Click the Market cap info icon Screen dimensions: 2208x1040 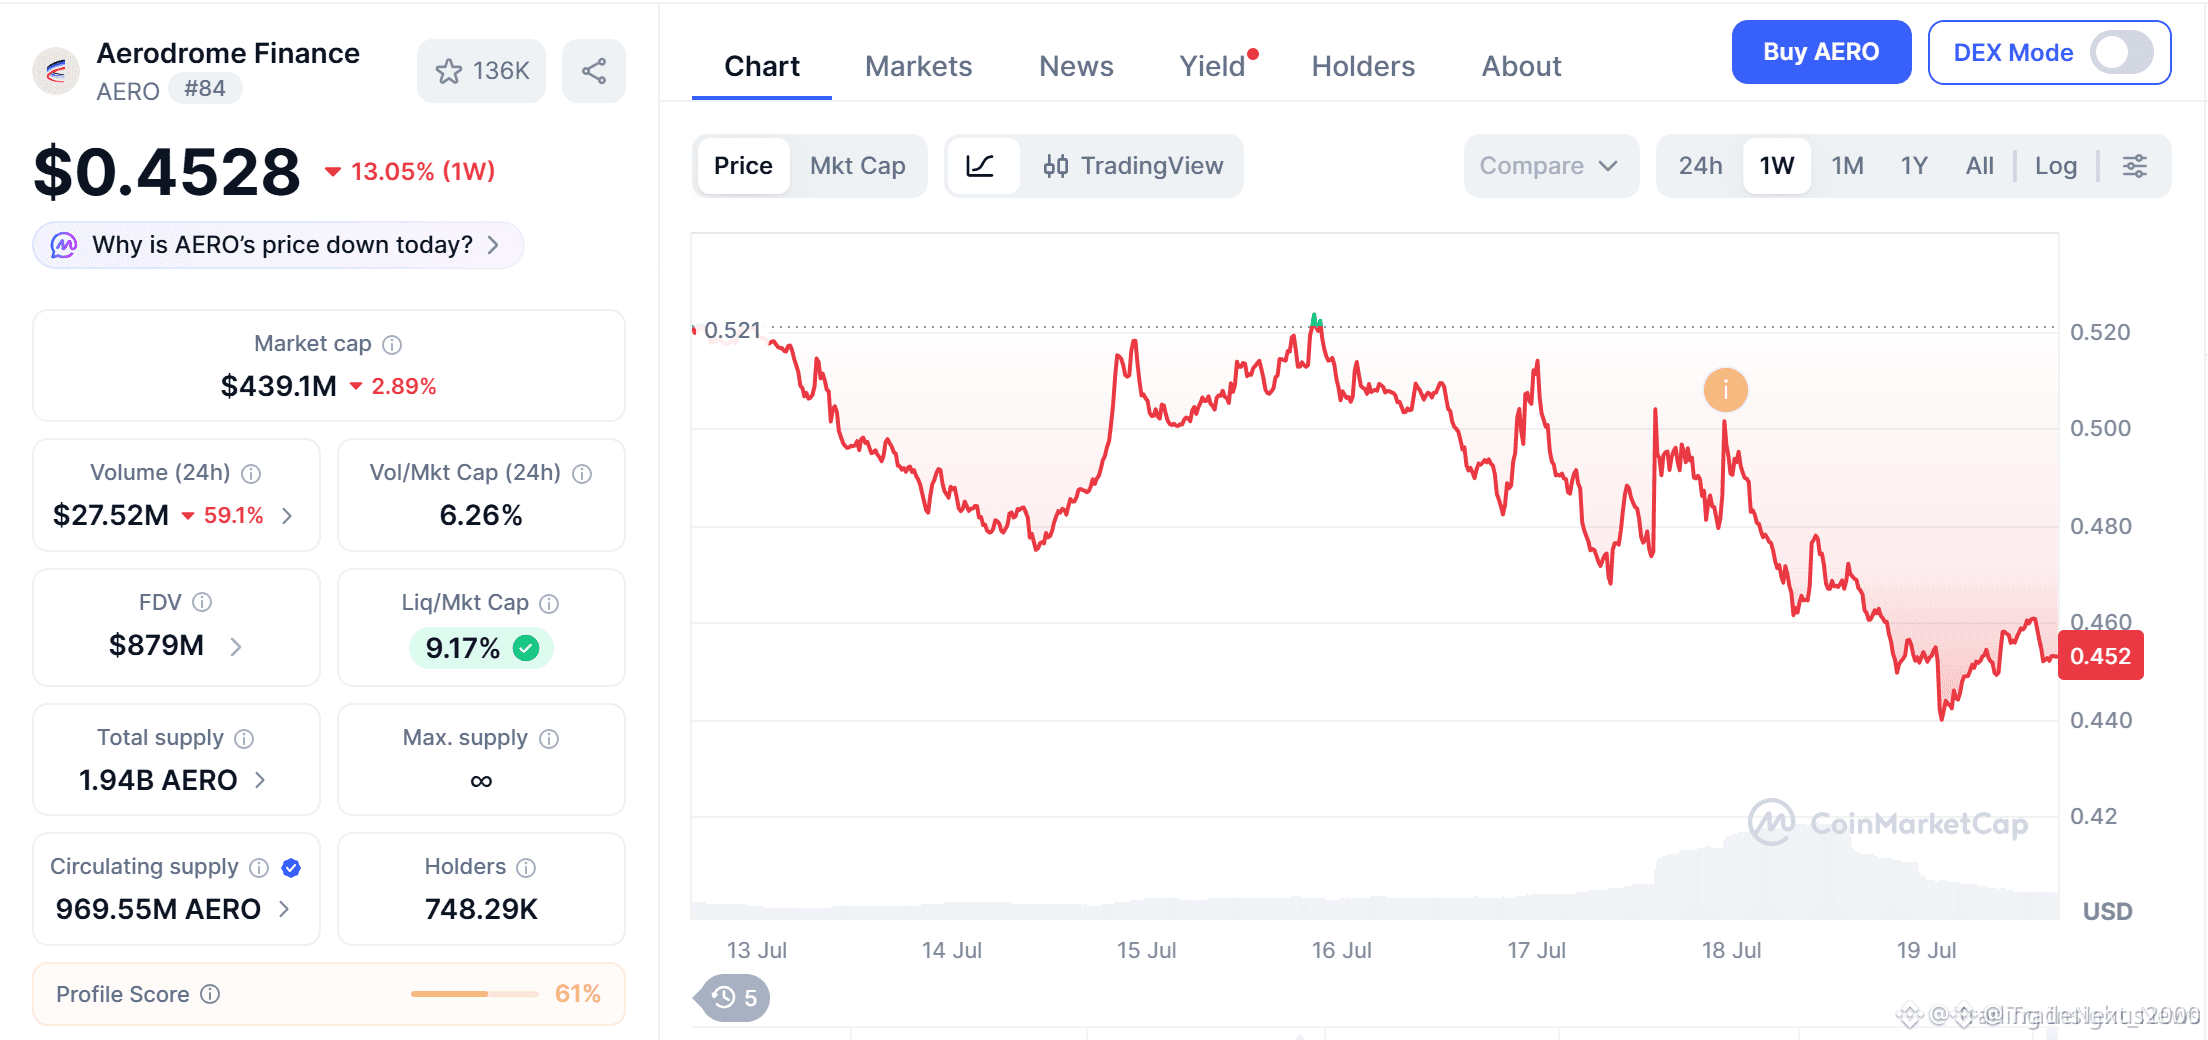pyautogui.click(x=392, y=345)
